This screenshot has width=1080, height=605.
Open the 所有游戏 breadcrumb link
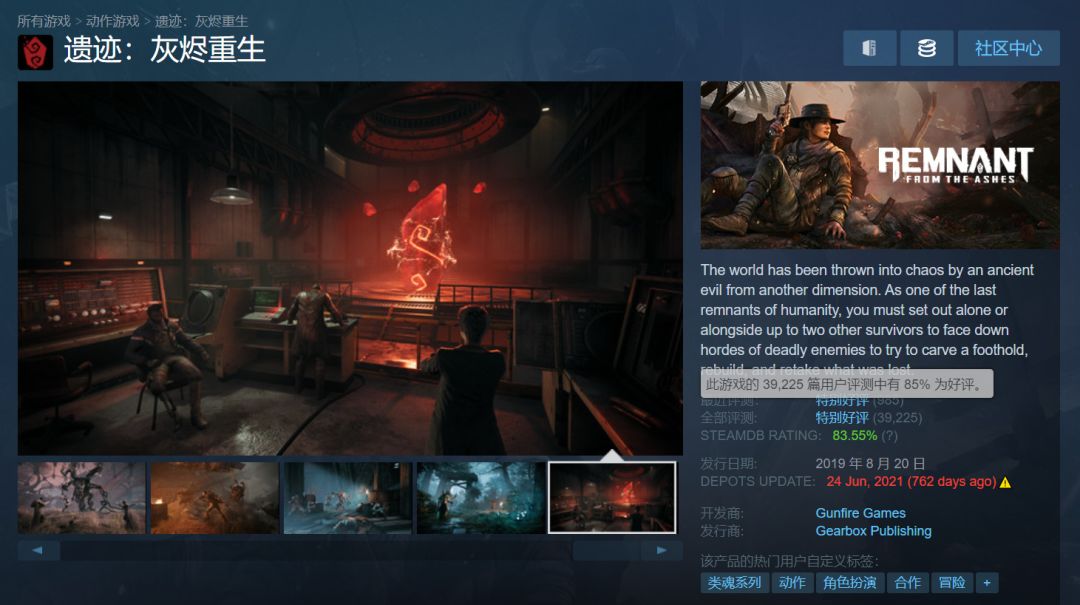44,21
